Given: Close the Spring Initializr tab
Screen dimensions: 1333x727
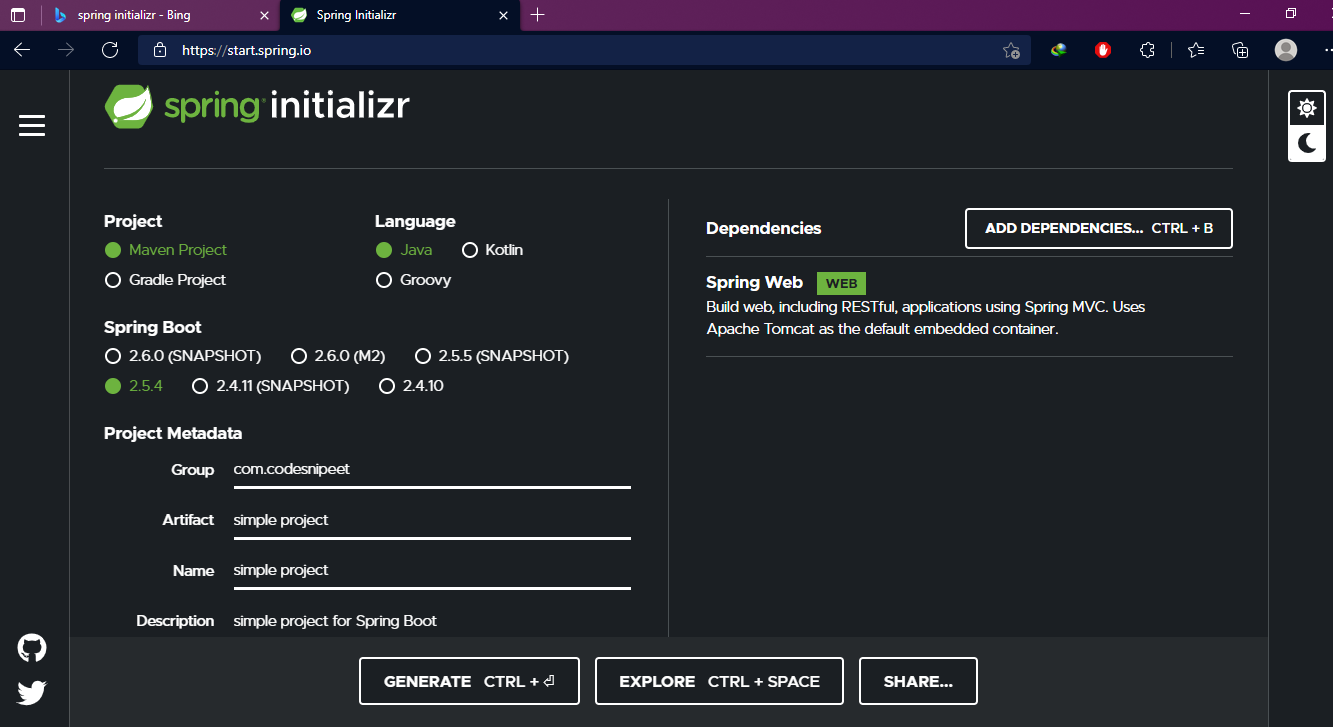Looking at the screenshot, I should tap(504, 15).
